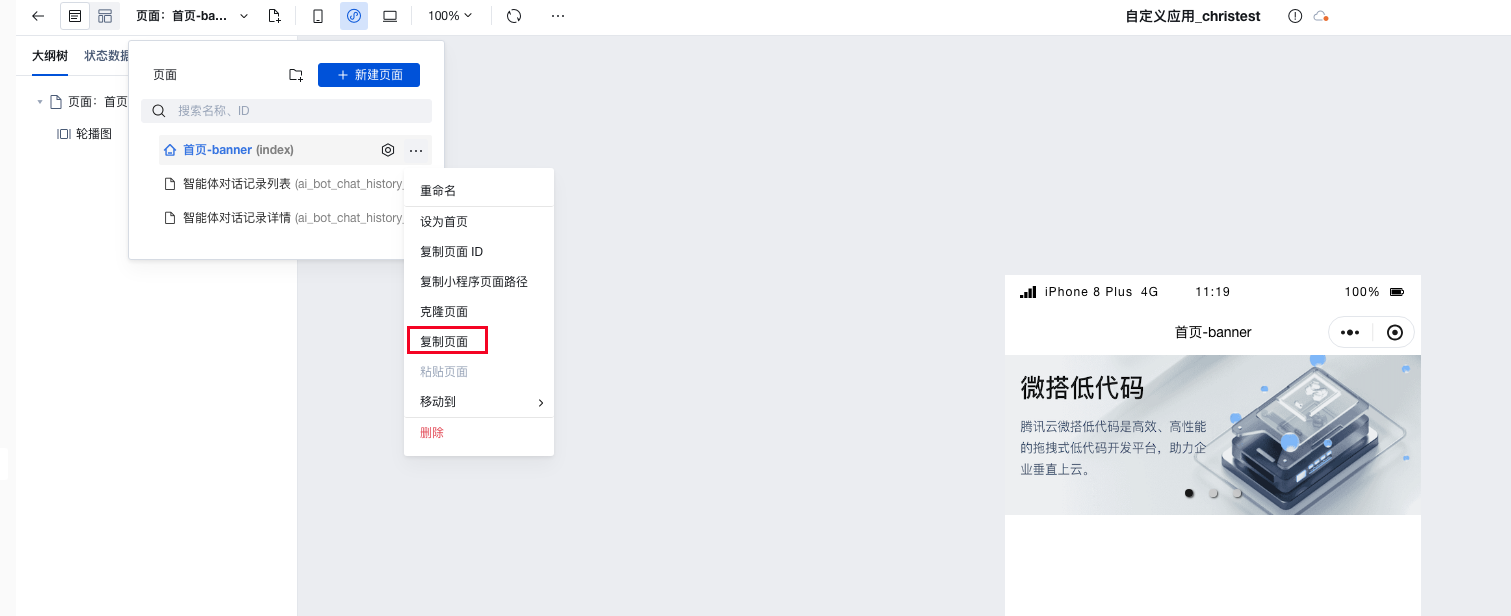Choose 复制页面 ID from context menu

[x=479, y=252]
